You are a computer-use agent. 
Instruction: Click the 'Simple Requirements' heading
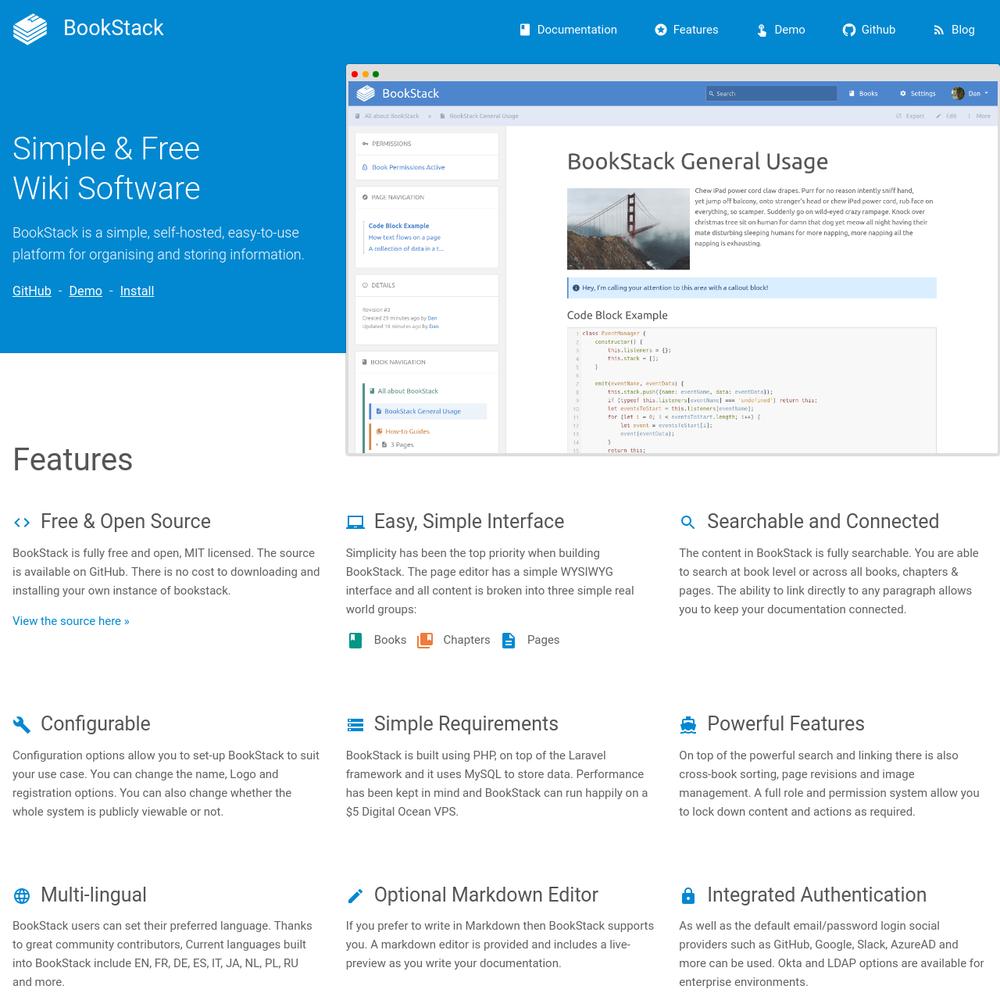point(466,723)
